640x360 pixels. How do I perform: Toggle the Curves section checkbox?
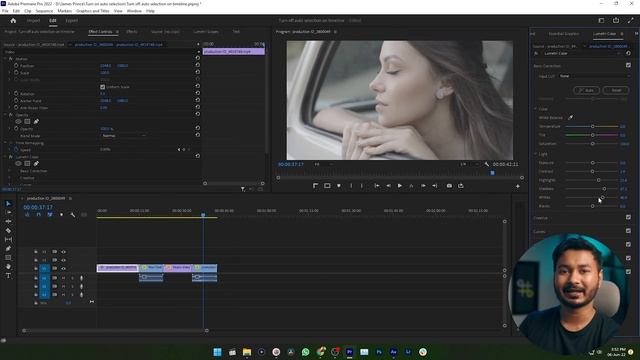(628, 231)
